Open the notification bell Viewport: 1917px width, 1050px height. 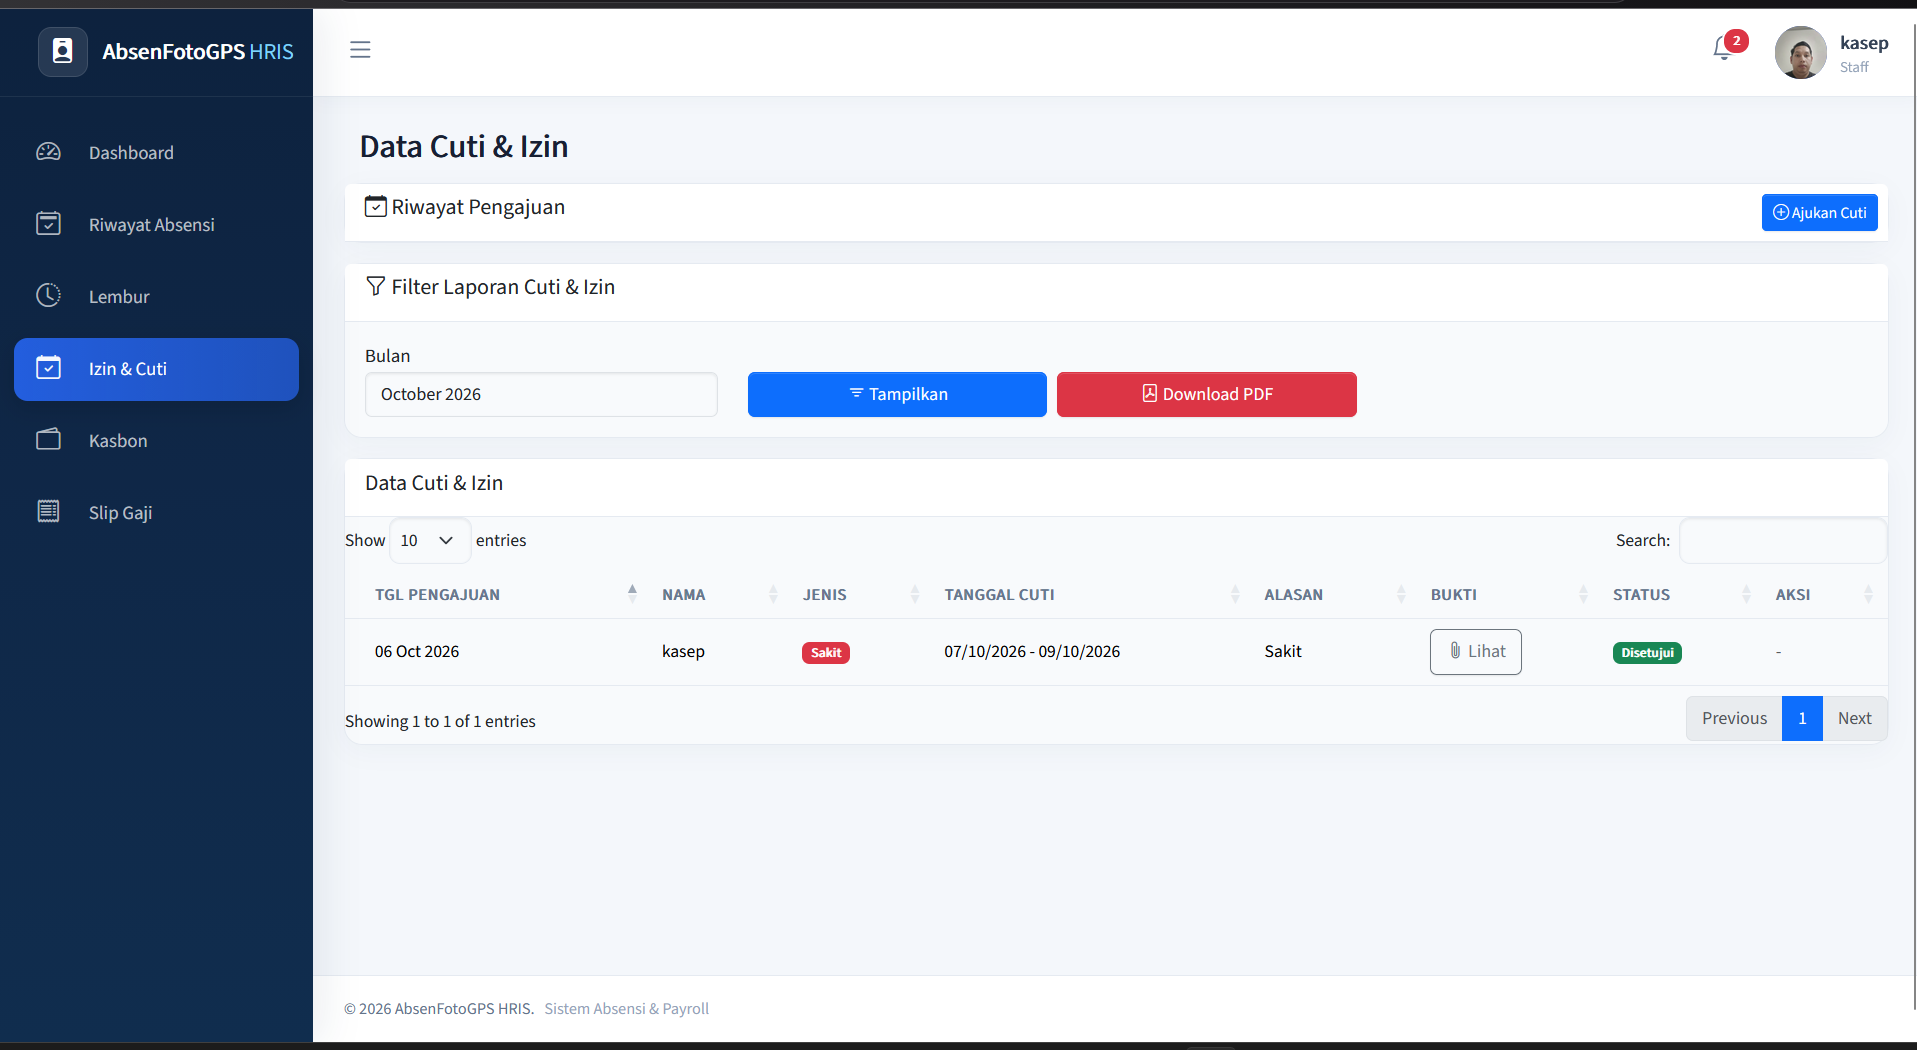point(1722,48)
